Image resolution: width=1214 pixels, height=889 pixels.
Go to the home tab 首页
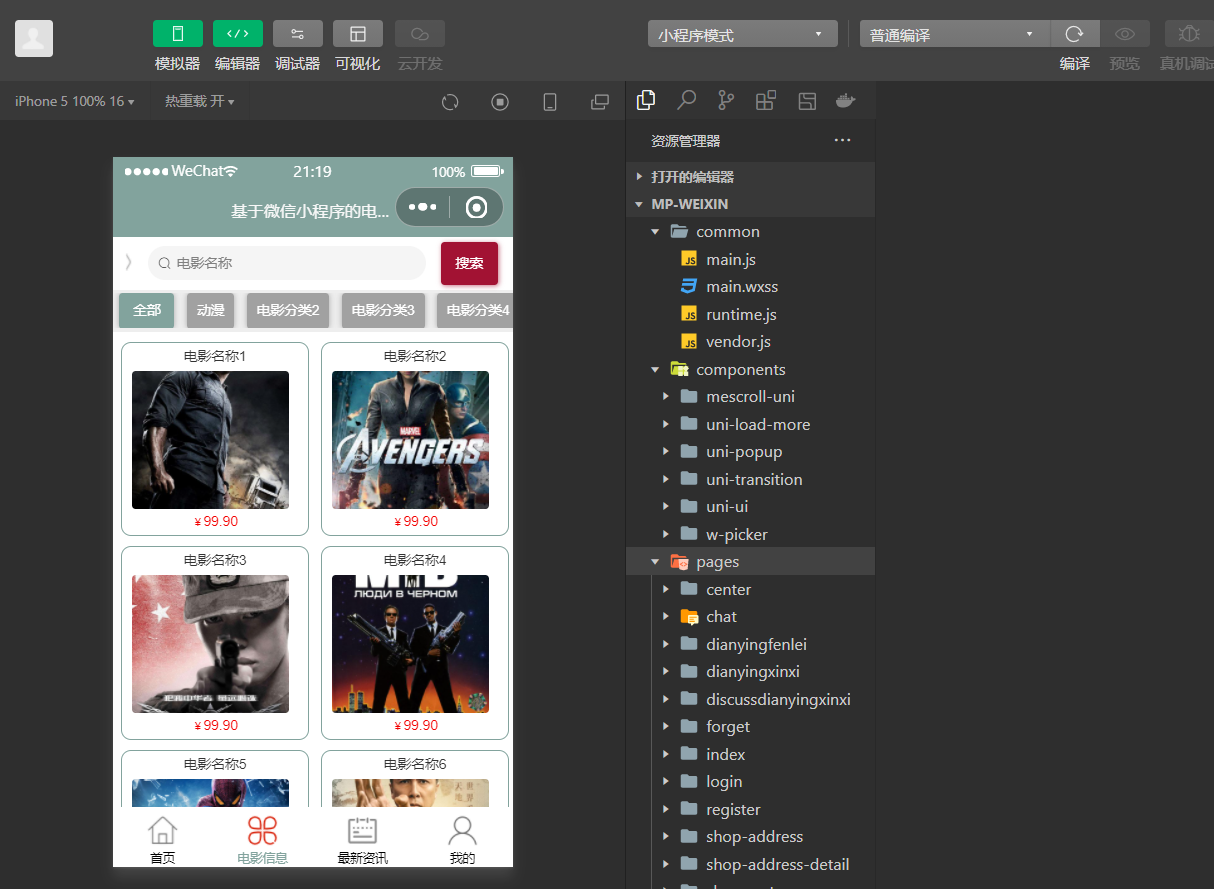pos(162,840)
